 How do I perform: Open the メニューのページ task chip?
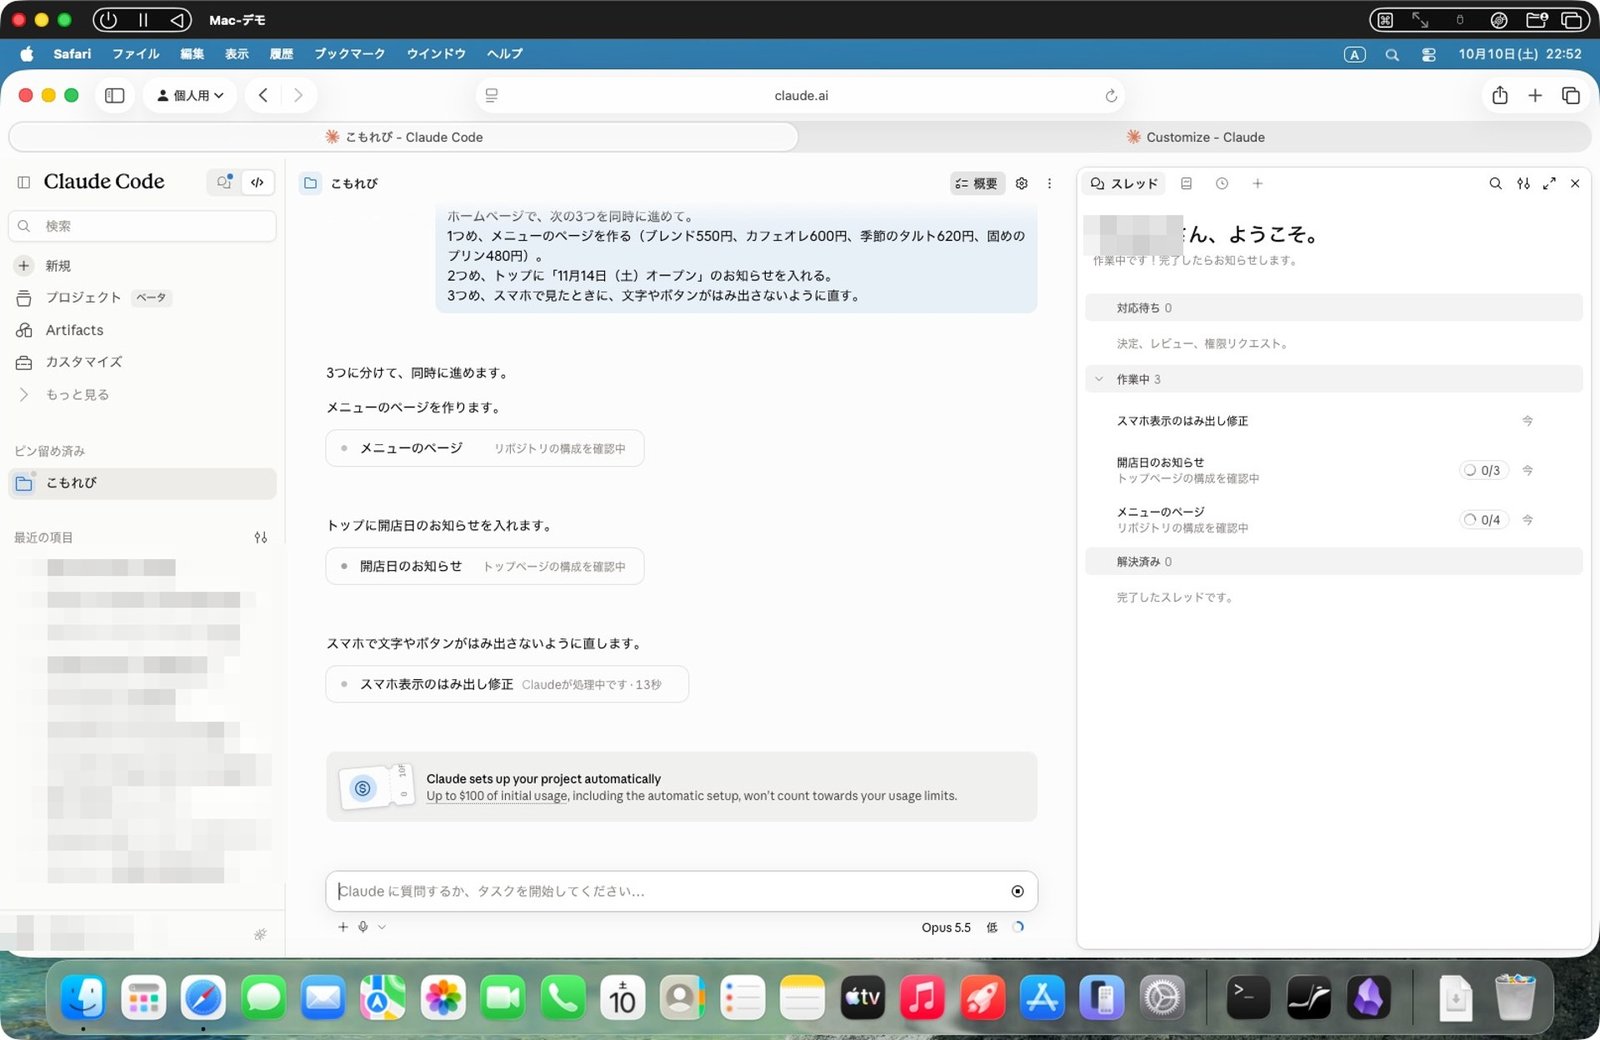tap(485, 448)
